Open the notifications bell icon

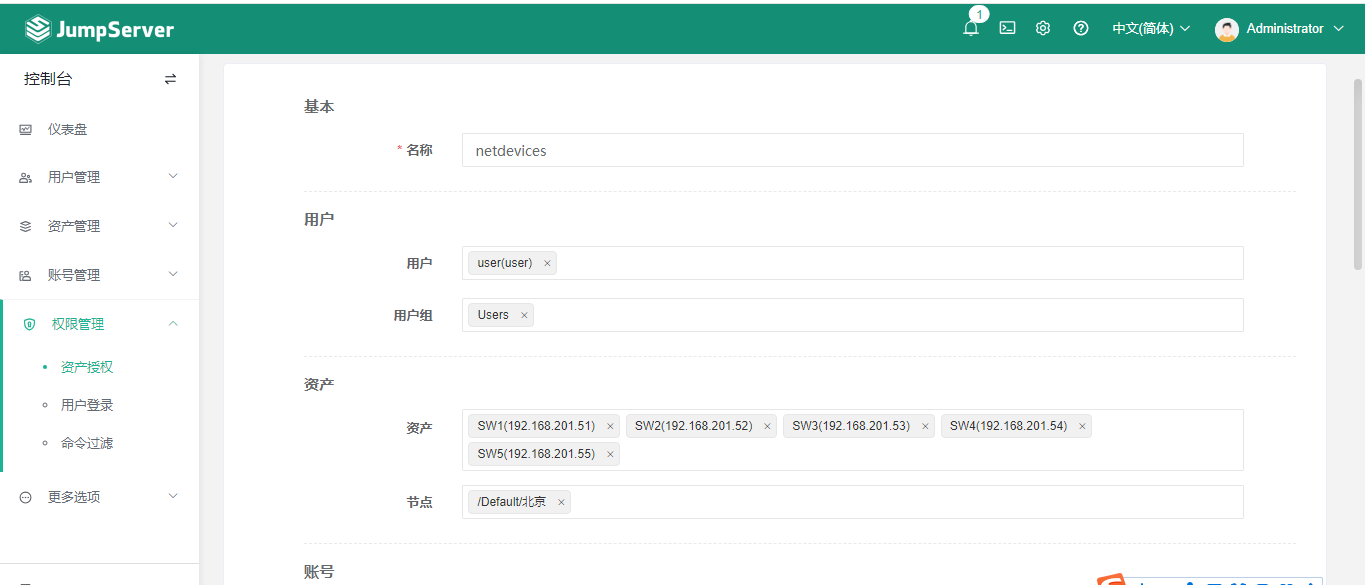click(970, 28)
